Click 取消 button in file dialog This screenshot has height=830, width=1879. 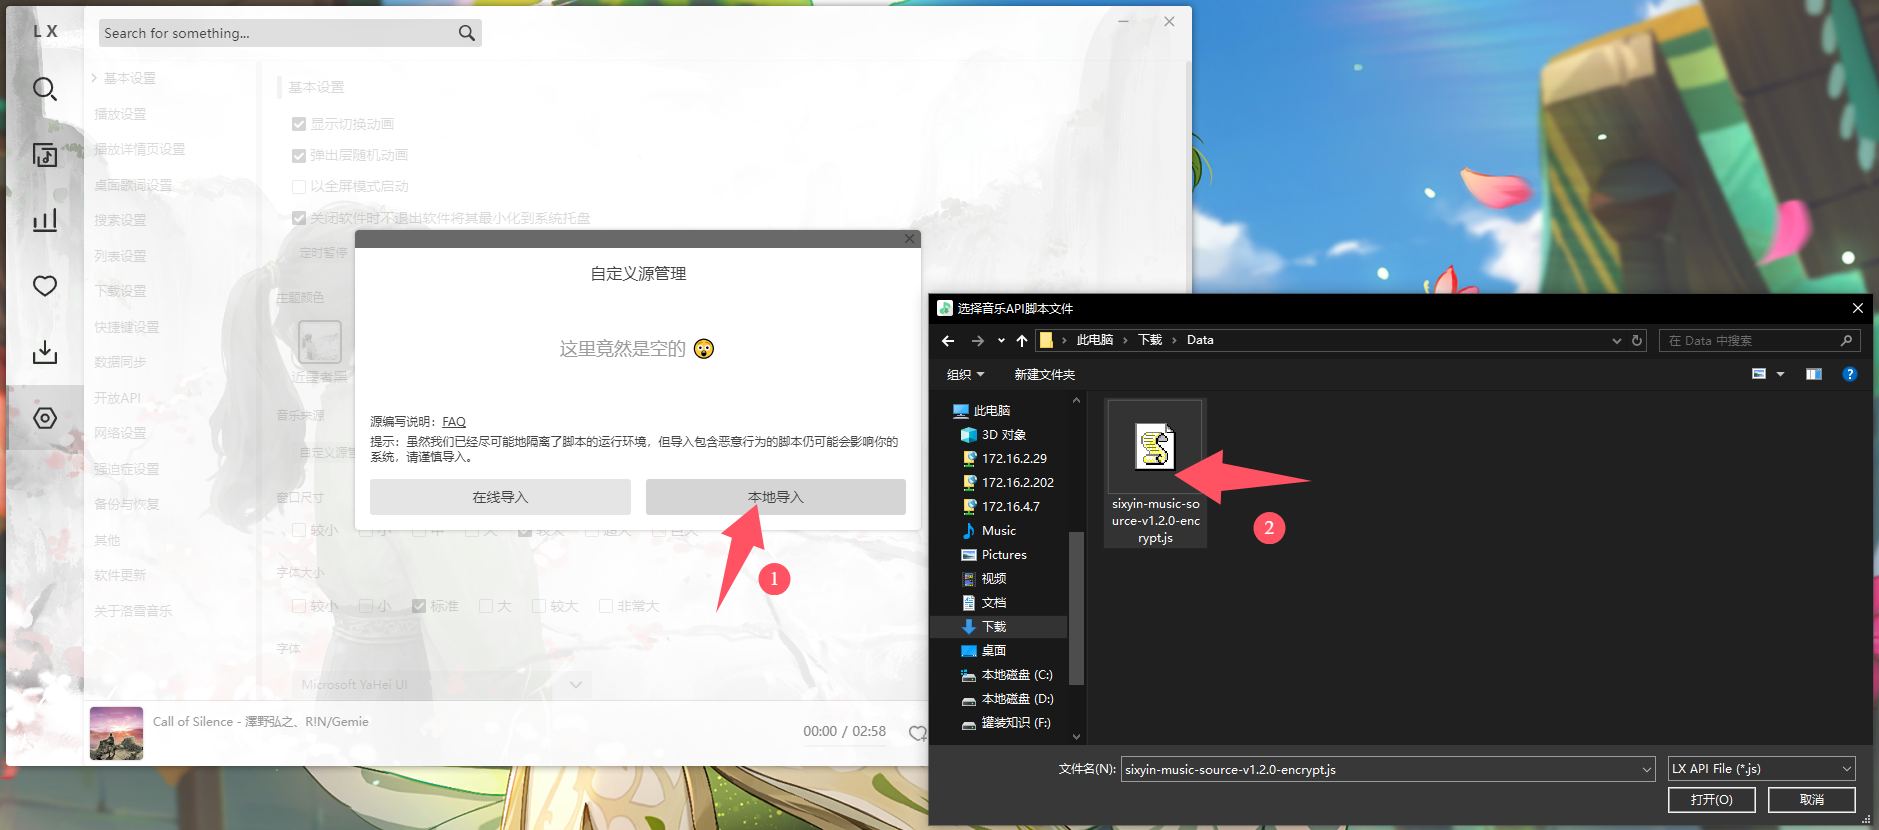[1812, 800]
